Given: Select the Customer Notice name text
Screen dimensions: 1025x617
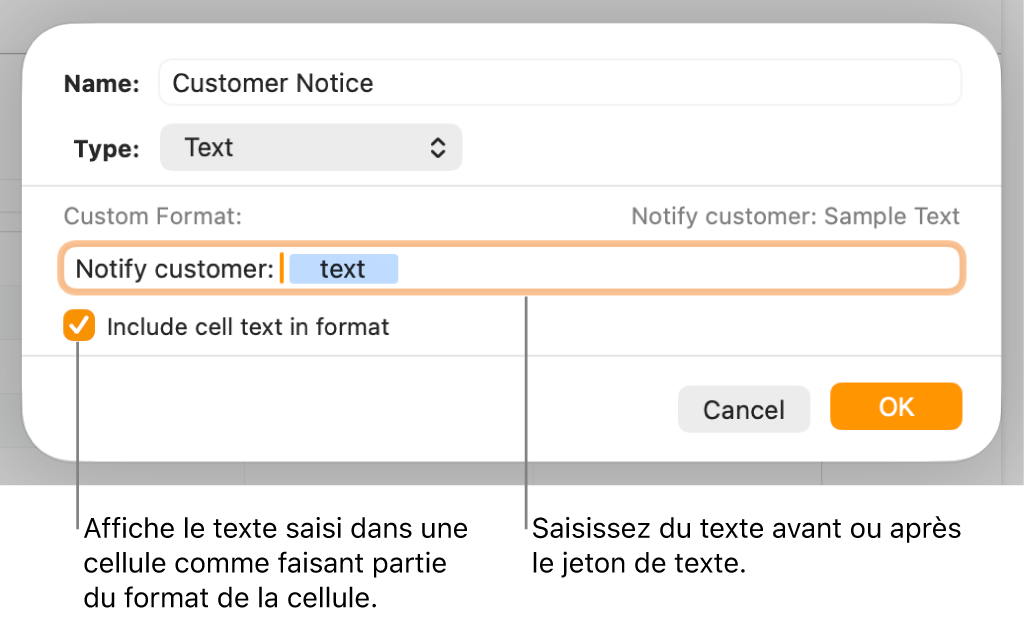Looking at the screenshot, I should [x=271, y=83].
